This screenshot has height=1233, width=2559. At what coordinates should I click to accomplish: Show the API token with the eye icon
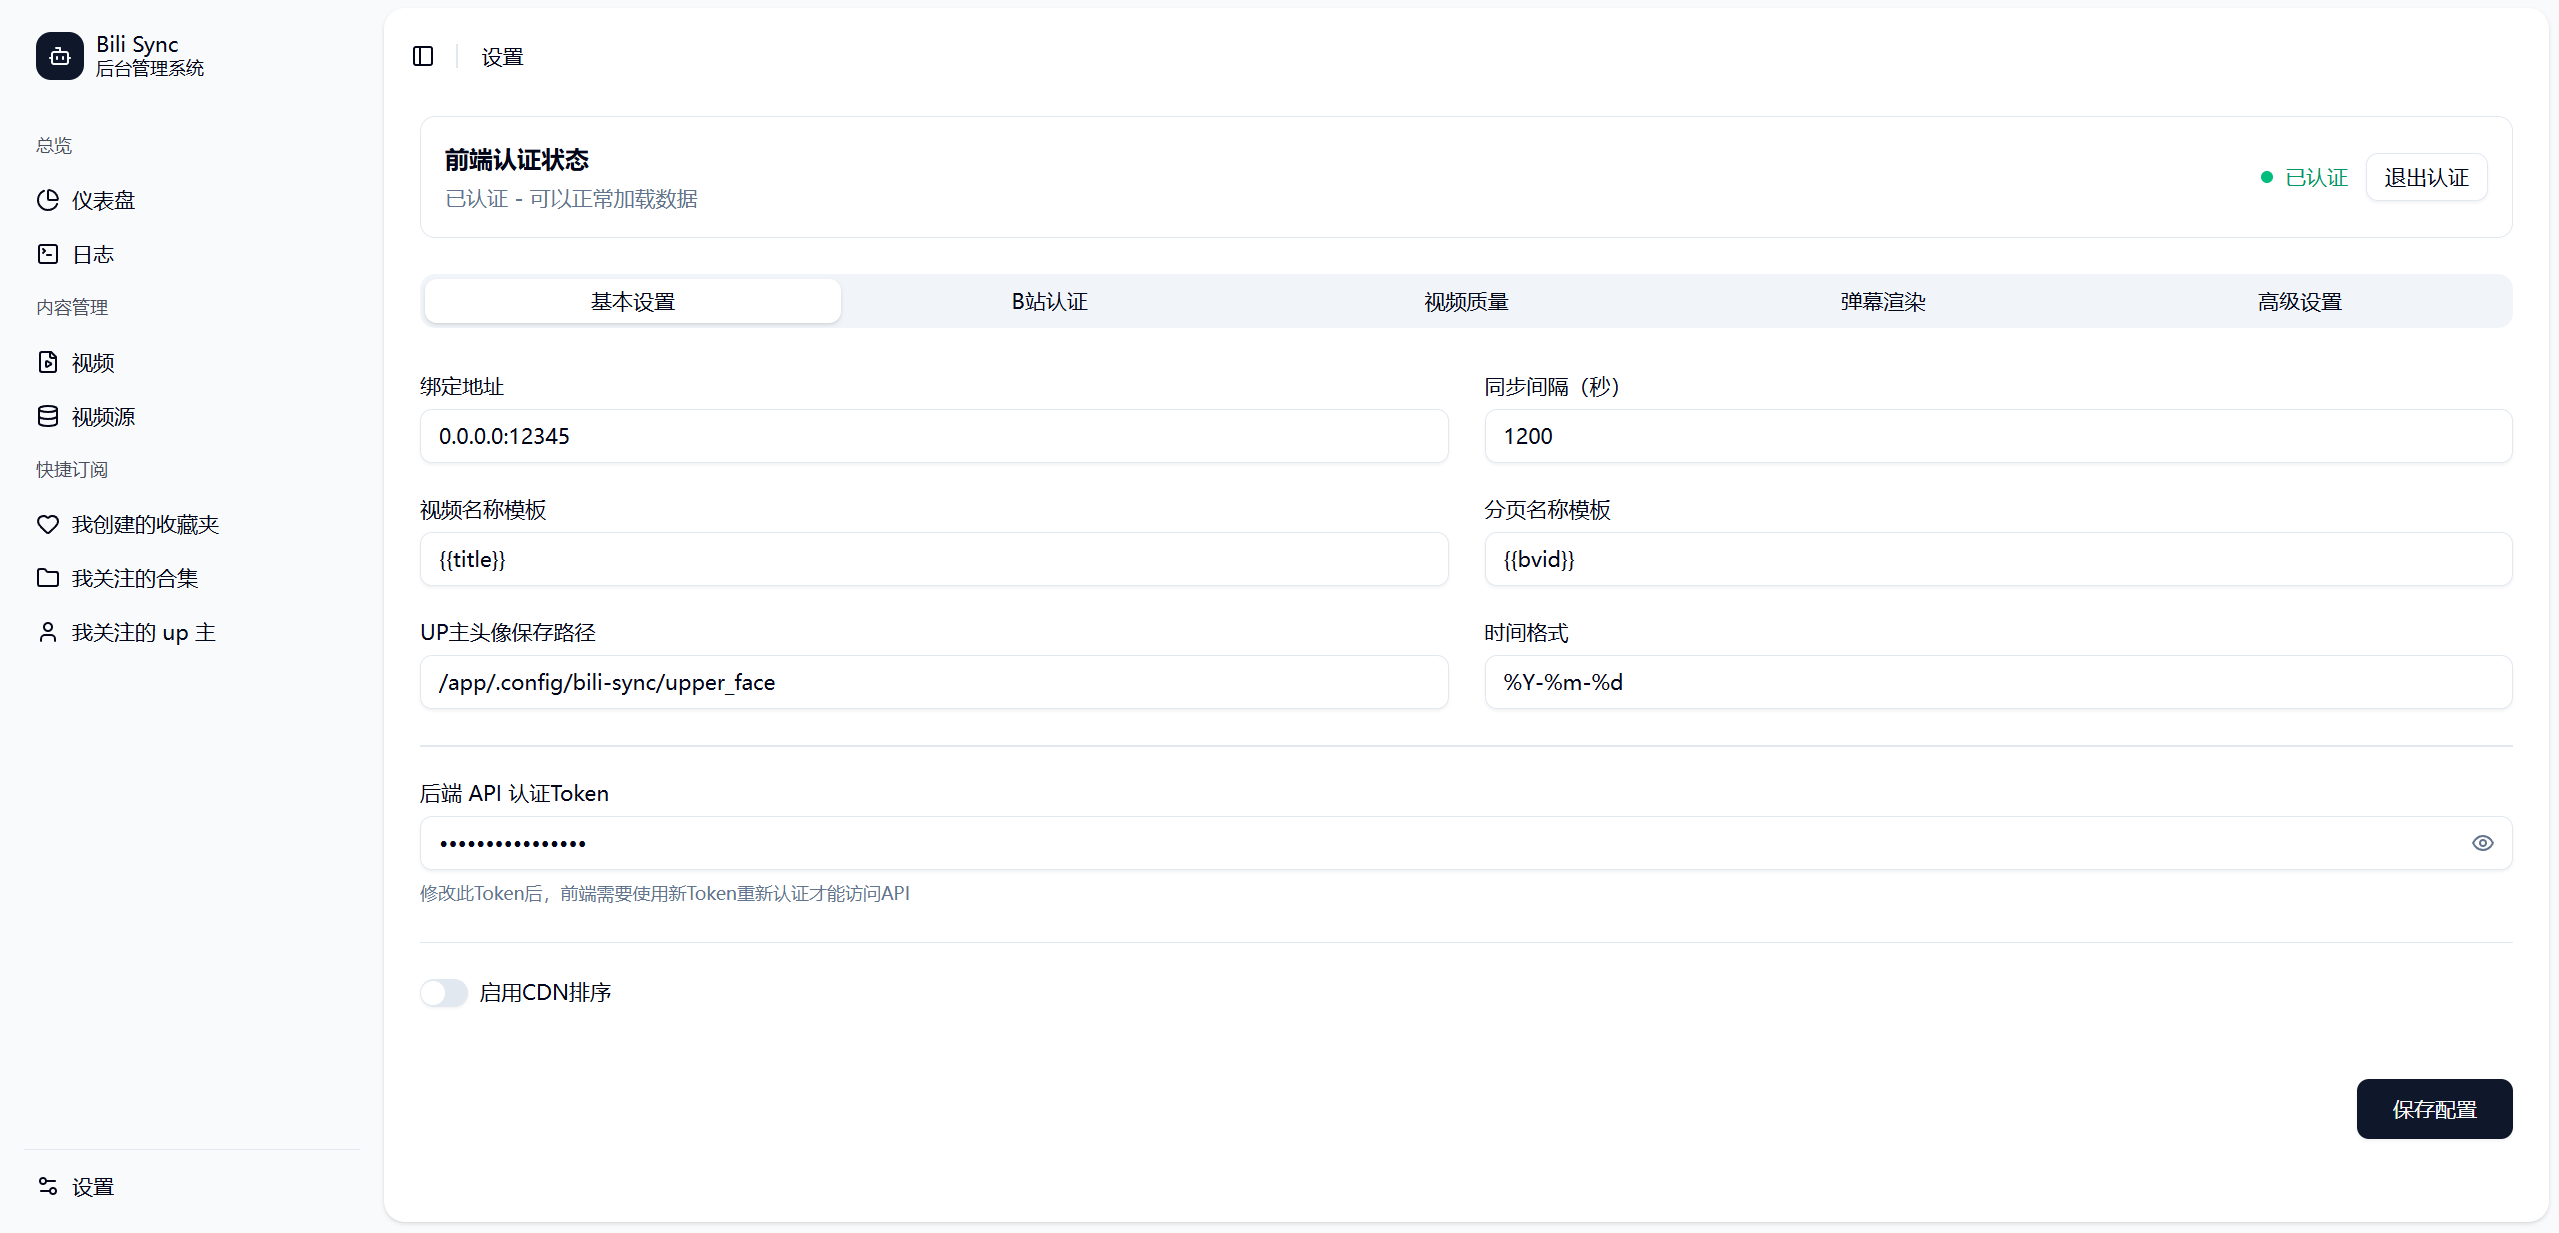click(2482, 843)
